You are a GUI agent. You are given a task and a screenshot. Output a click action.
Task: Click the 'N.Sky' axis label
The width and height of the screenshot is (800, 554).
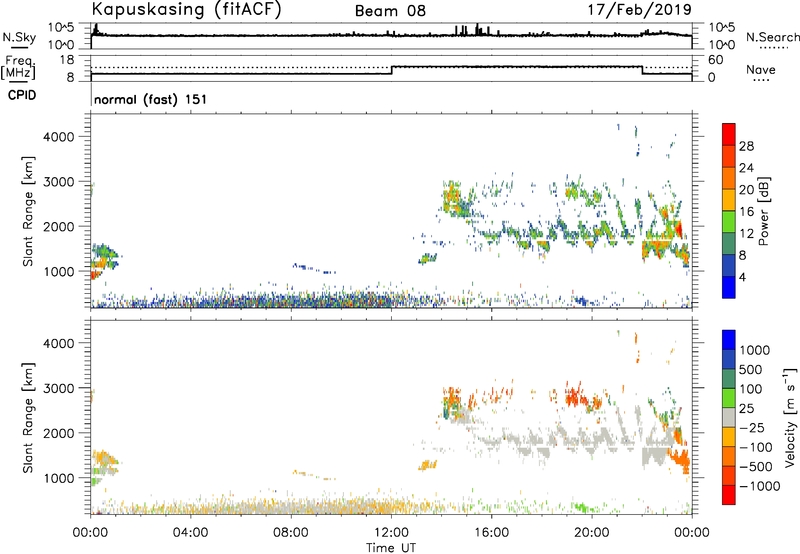coord(19,37)
